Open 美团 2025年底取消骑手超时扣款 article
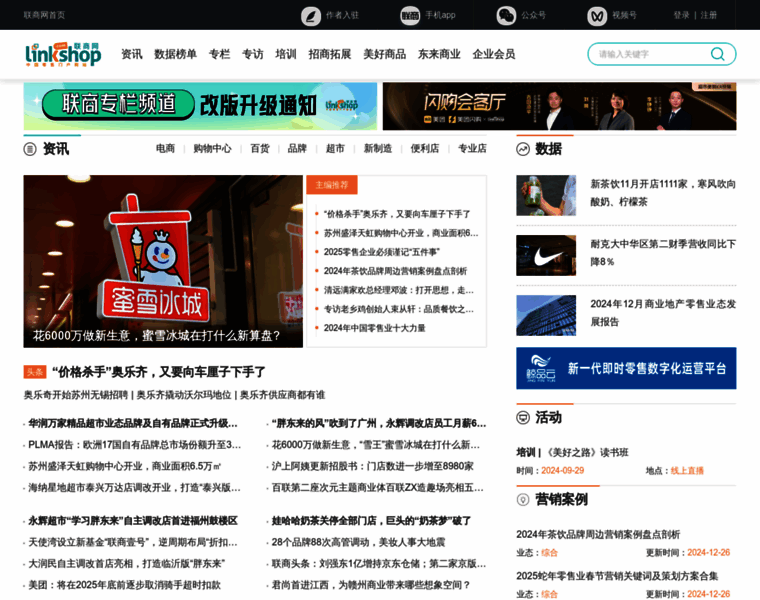The height and width of the screenshot is (600, 760). 125,584
